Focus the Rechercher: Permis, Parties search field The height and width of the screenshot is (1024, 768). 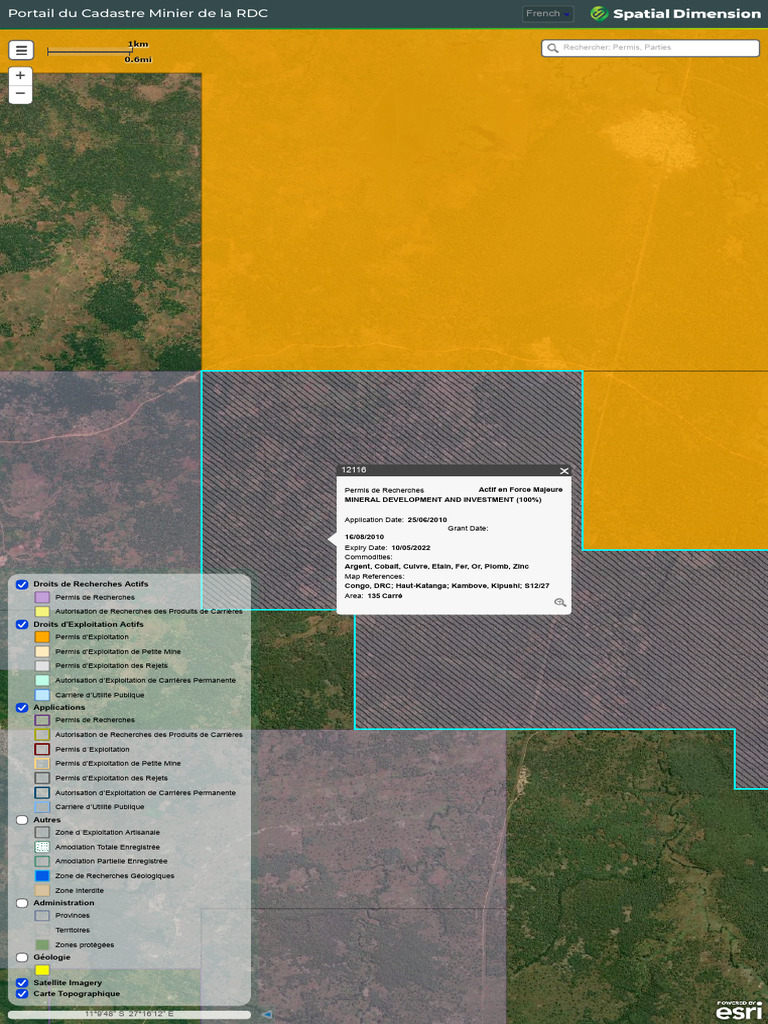[650, 48]
